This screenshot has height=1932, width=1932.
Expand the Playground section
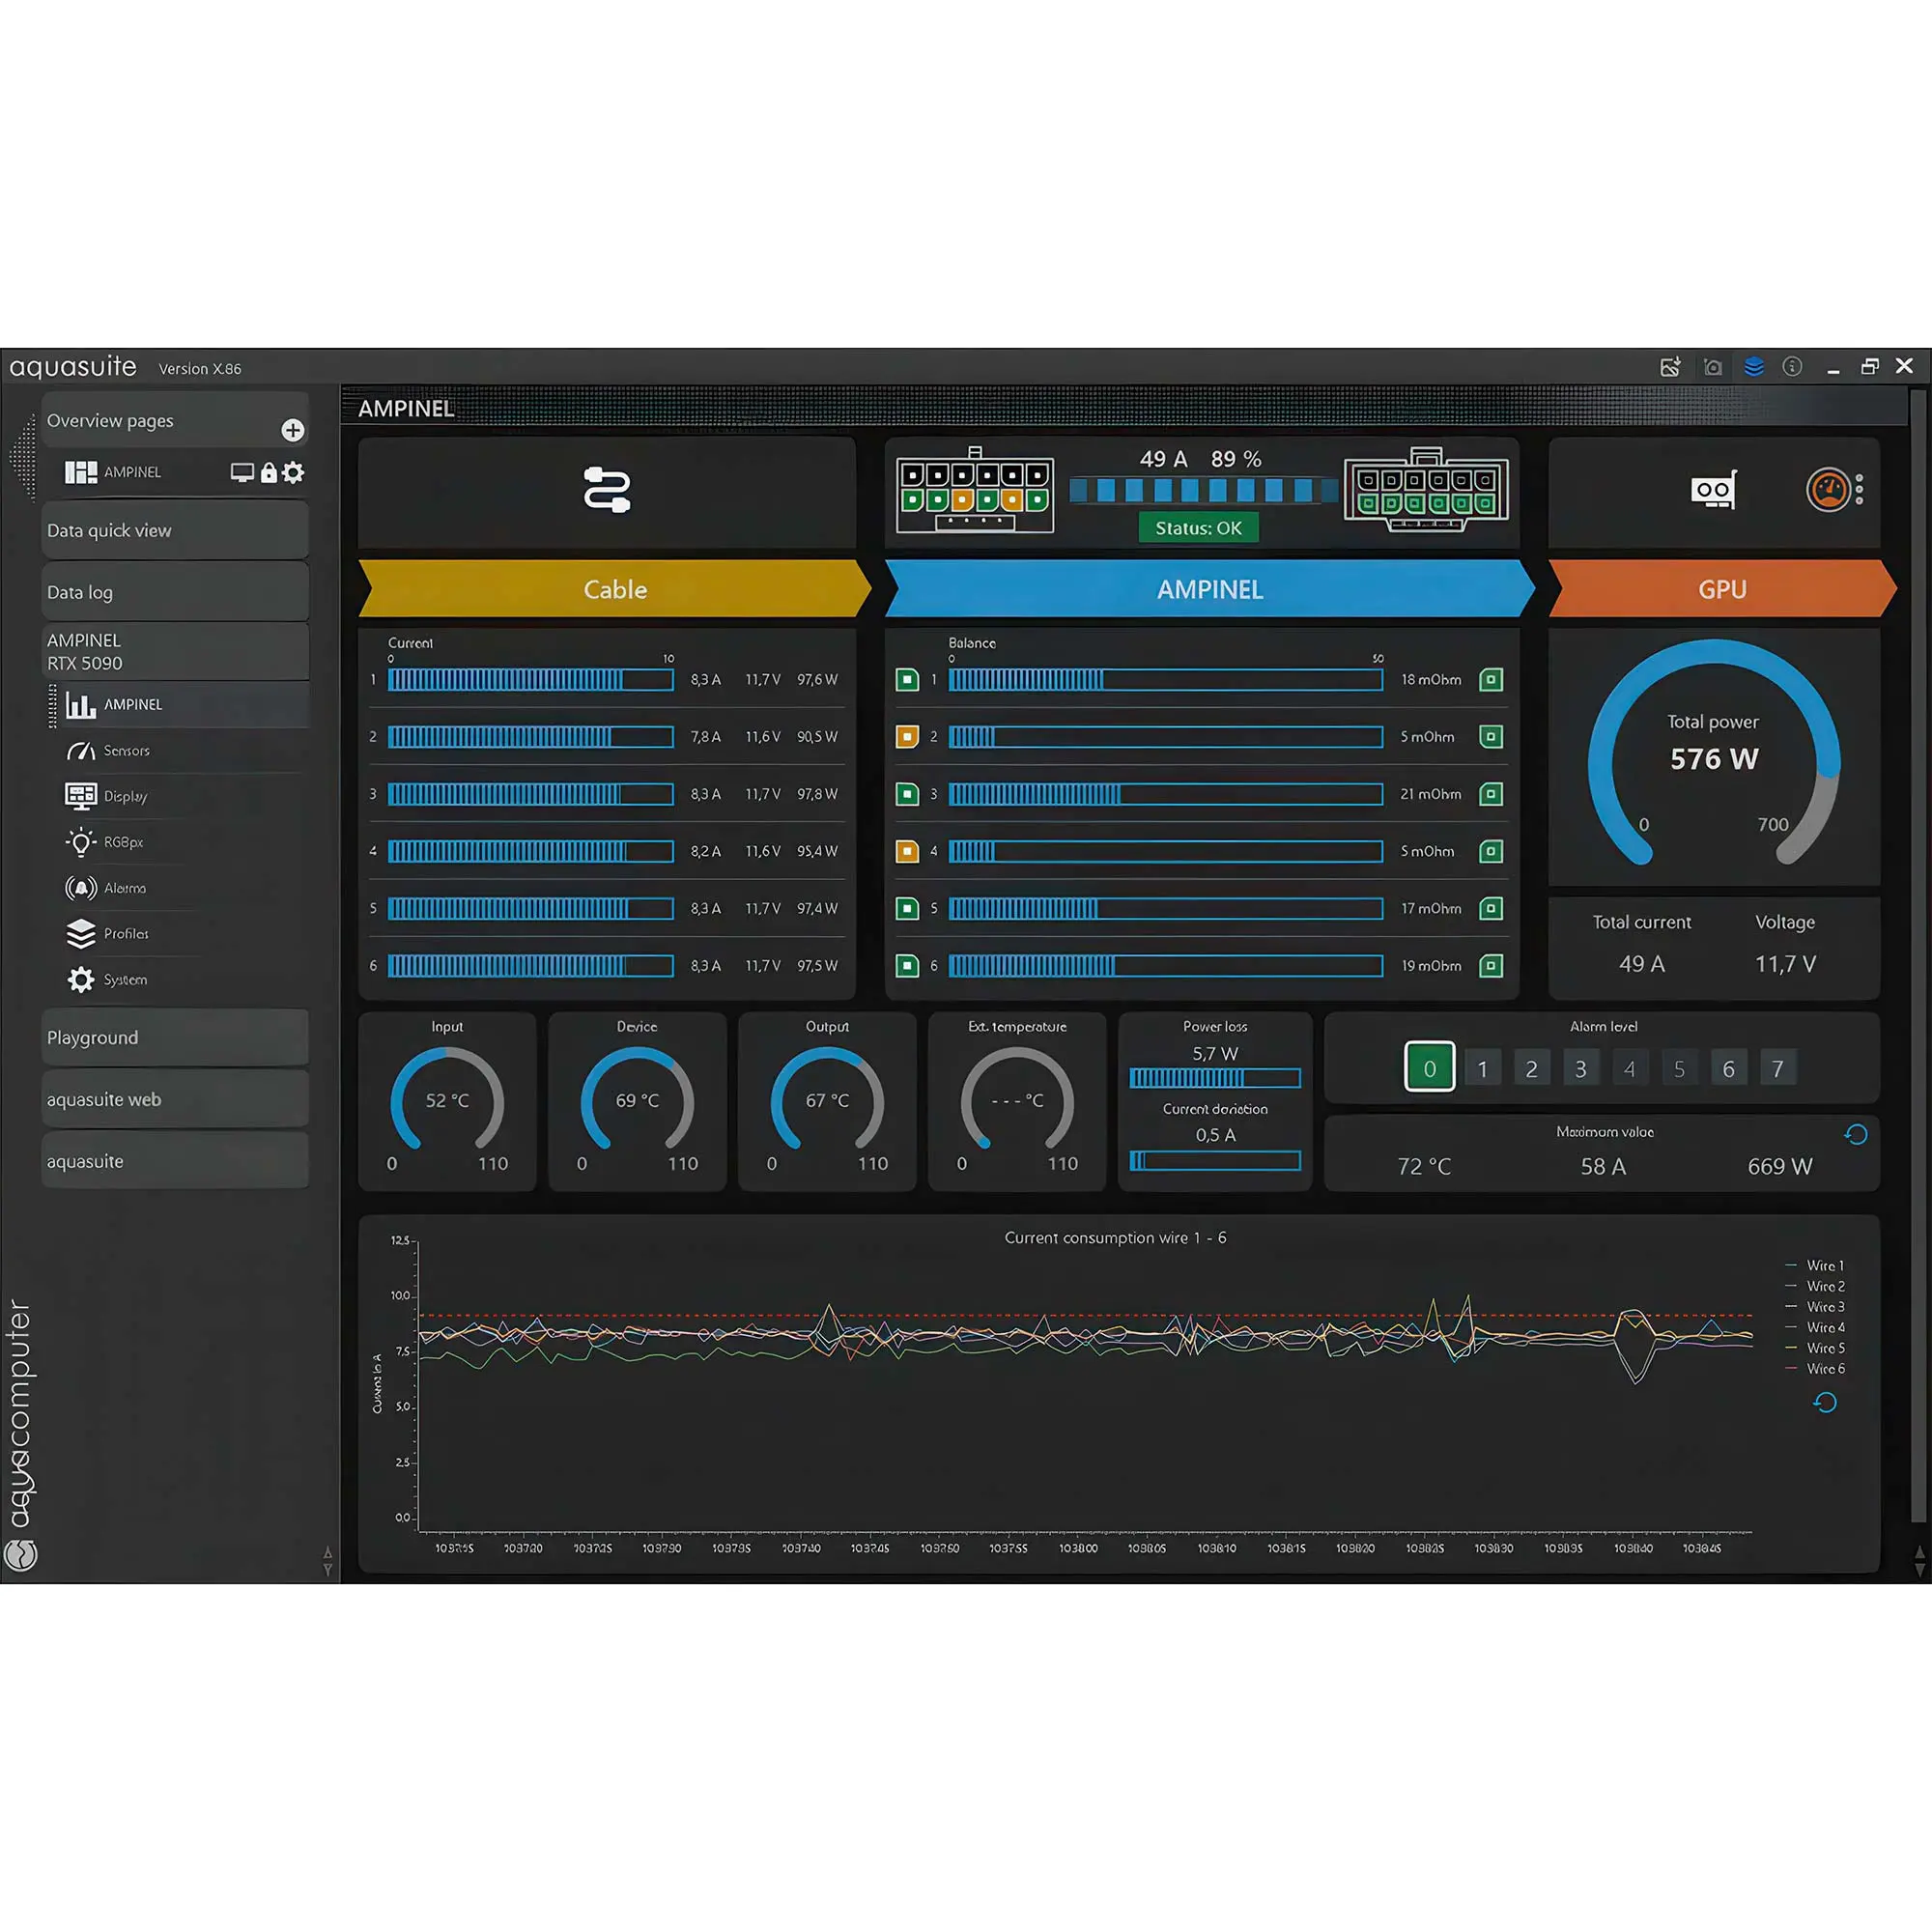(x=175, y=1038)
